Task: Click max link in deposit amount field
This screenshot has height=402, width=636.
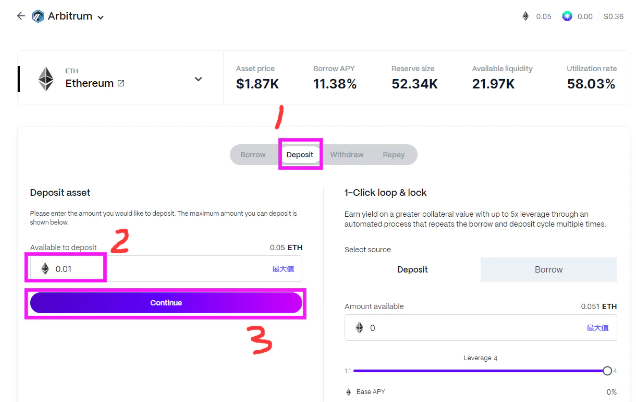Action: point(283,269)
